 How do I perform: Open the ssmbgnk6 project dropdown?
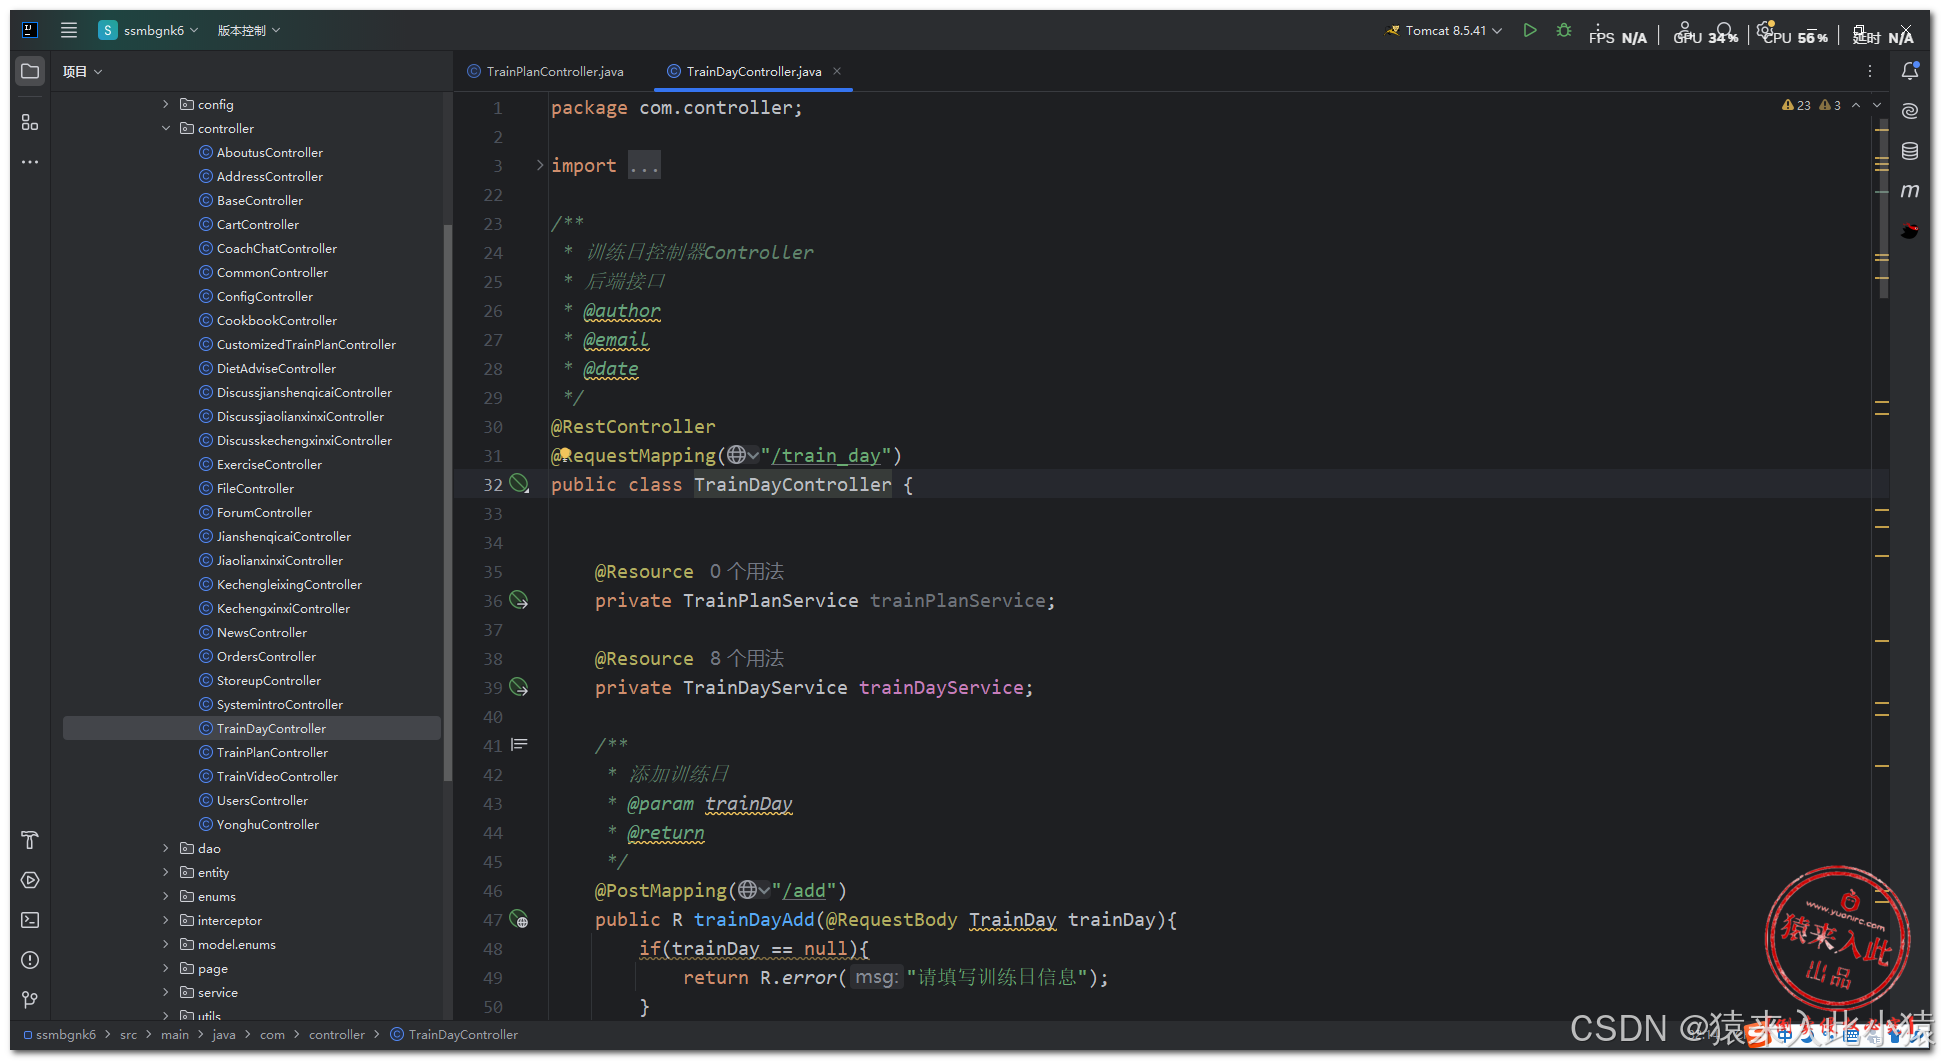point(149,30)
